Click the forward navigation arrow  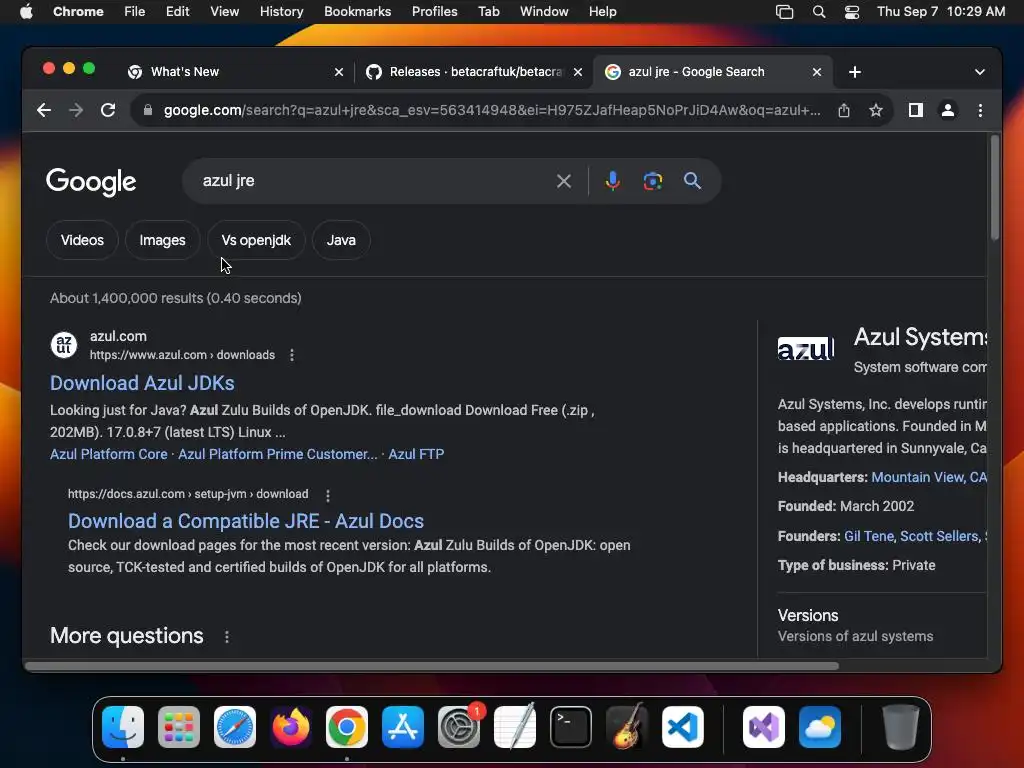click(76, 110)
